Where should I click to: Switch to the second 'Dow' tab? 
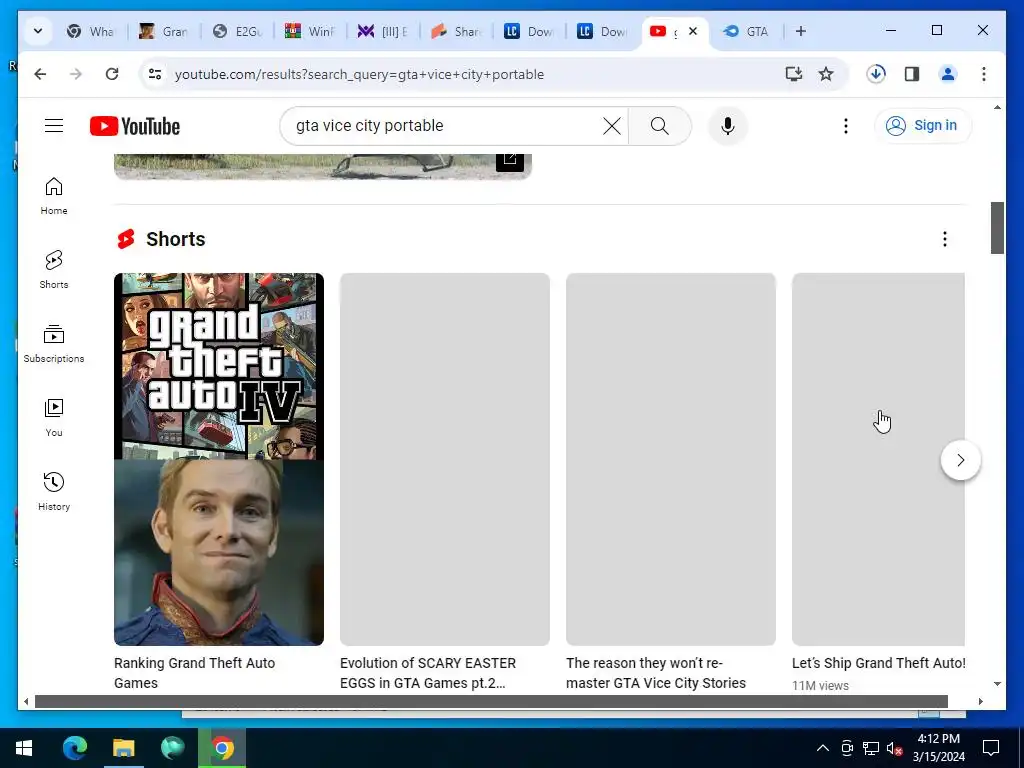point(603,31)
